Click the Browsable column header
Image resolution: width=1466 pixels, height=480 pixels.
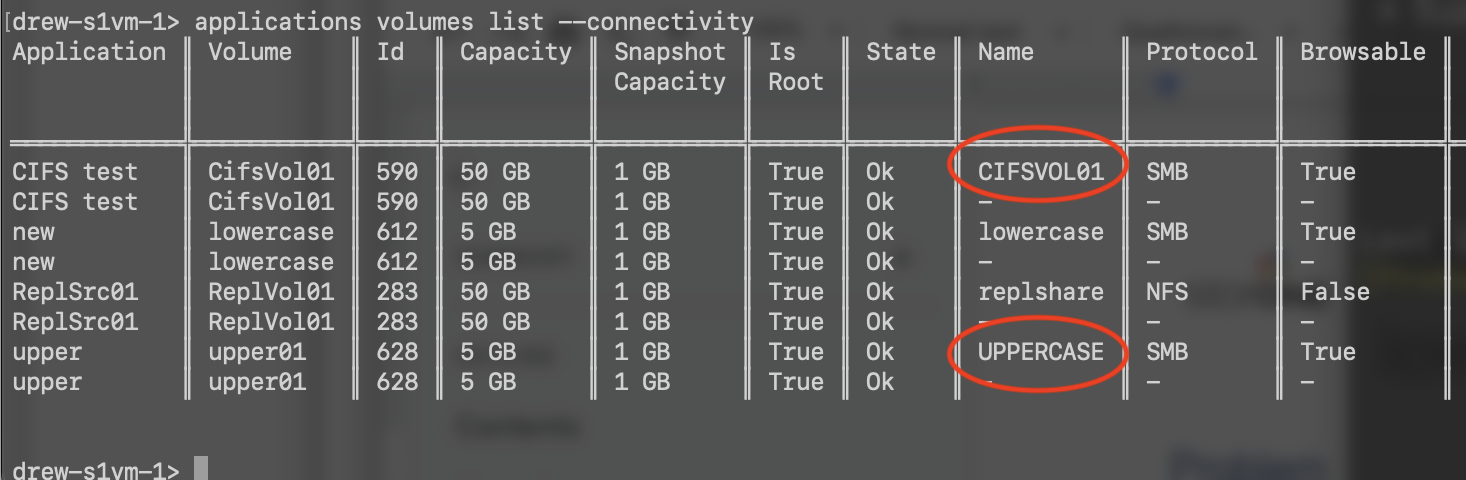click(x=1363, y=52)
